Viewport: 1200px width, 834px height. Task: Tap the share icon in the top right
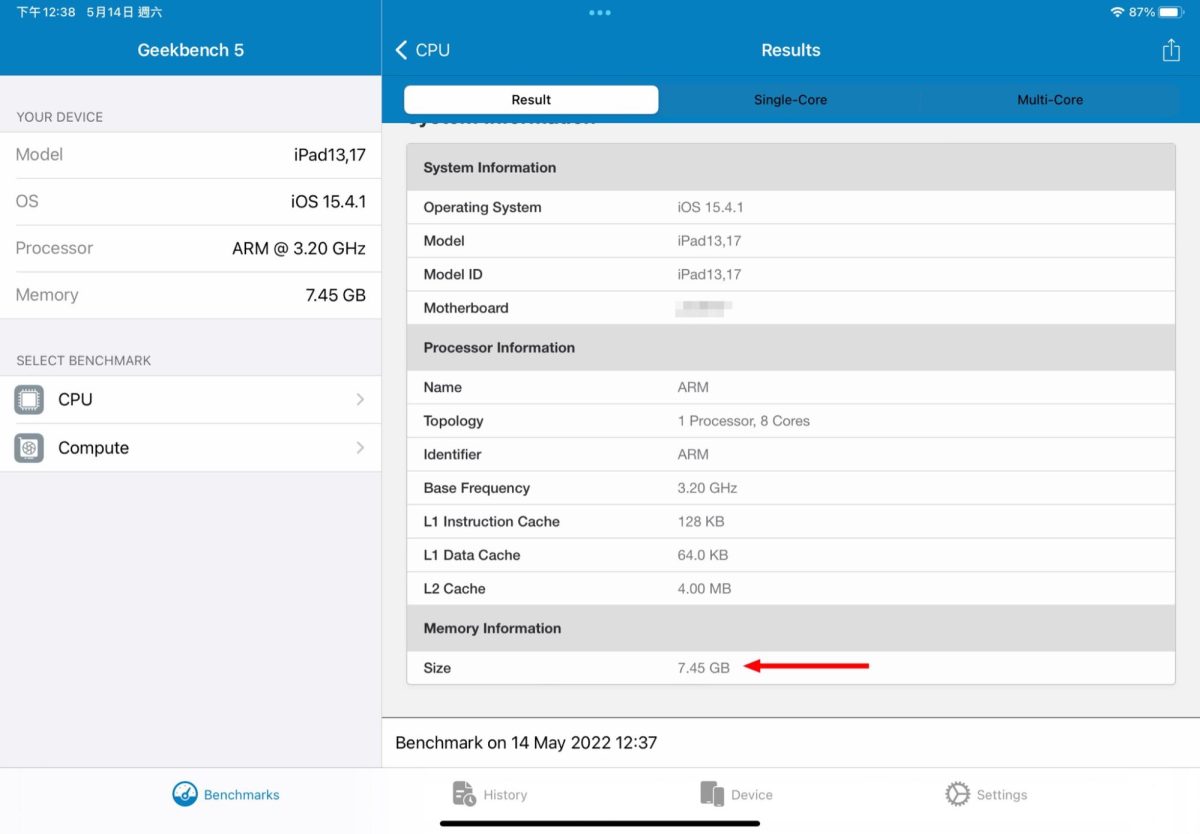1171,50
